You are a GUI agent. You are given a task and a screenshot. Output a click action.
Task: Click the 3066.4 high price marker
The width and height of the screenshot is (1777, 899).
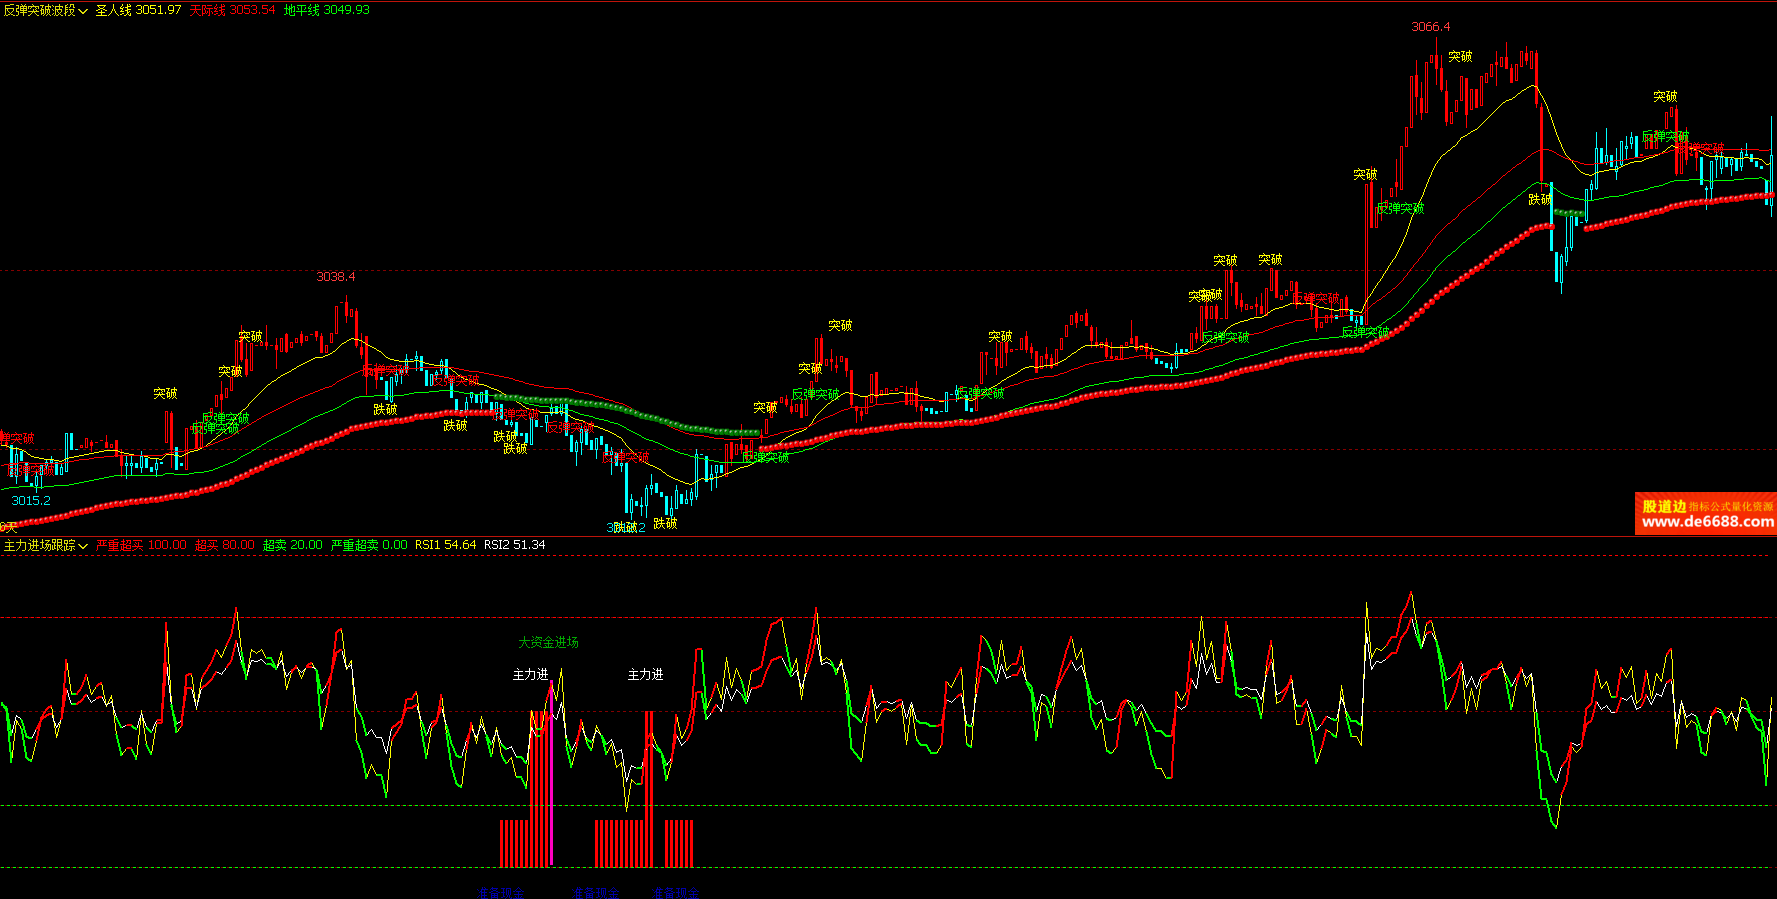point(1430,27)
